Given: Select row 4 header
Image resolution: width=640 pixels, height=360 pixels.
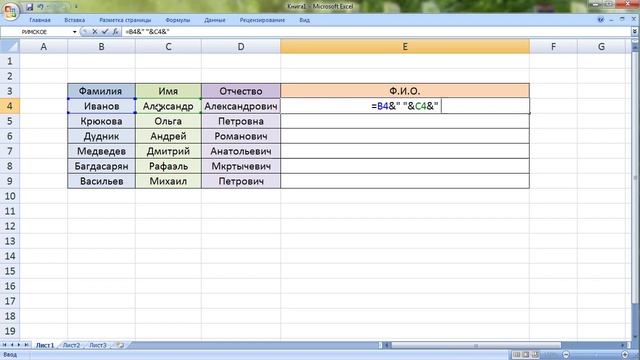Looking at the screenshot, I should (x=10, y=106).
